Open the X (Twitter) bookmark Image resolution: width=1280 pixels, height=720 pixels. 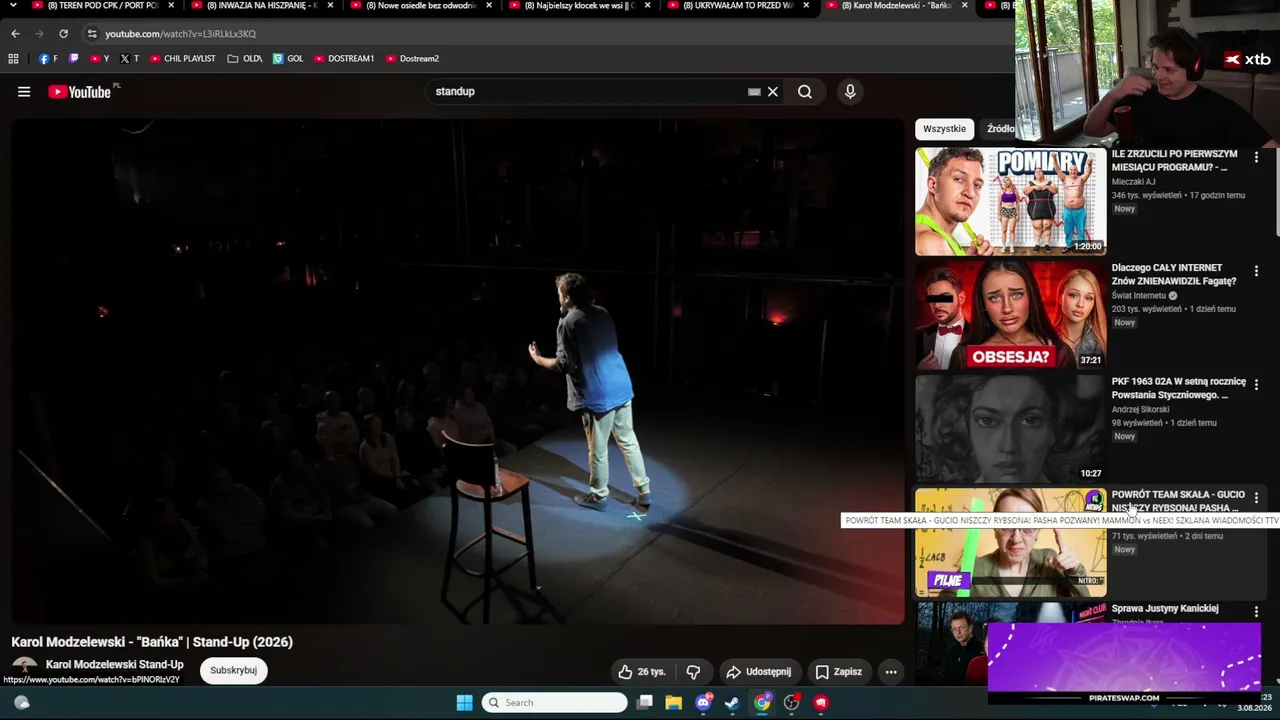tap(130, 59)
